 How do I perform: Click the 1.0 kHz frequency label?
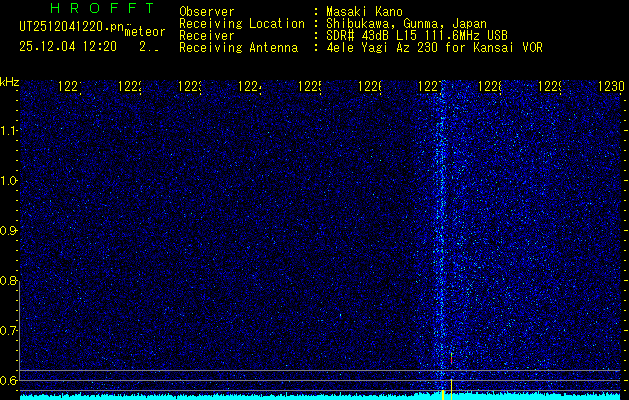pyautogui.click(x=10, y=181)
